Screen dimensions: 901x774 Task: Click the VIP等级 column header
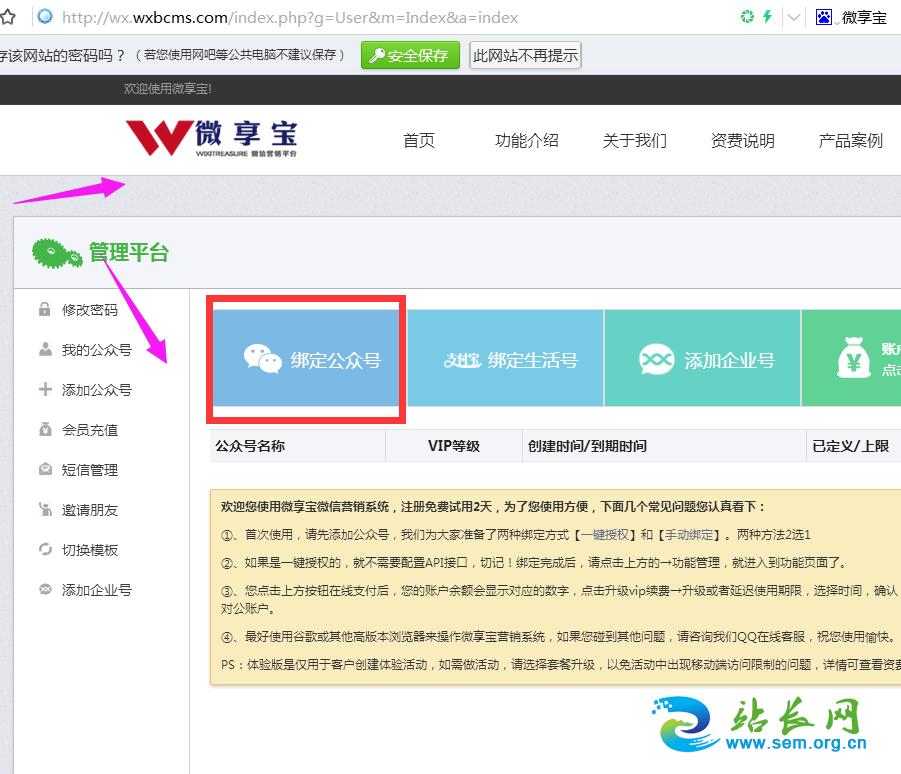click(x=453, y=446)
